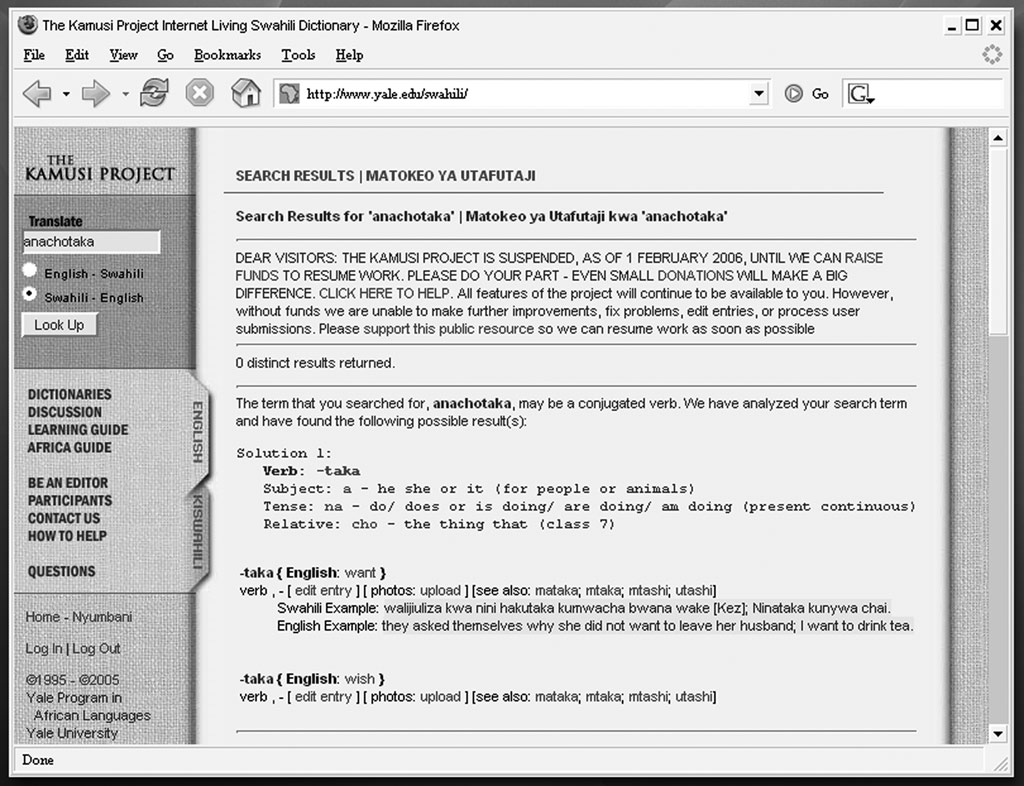Screen dimensions: 1024x786
Task: Go back using the Back arrow icon
Action: coord(37,93)
